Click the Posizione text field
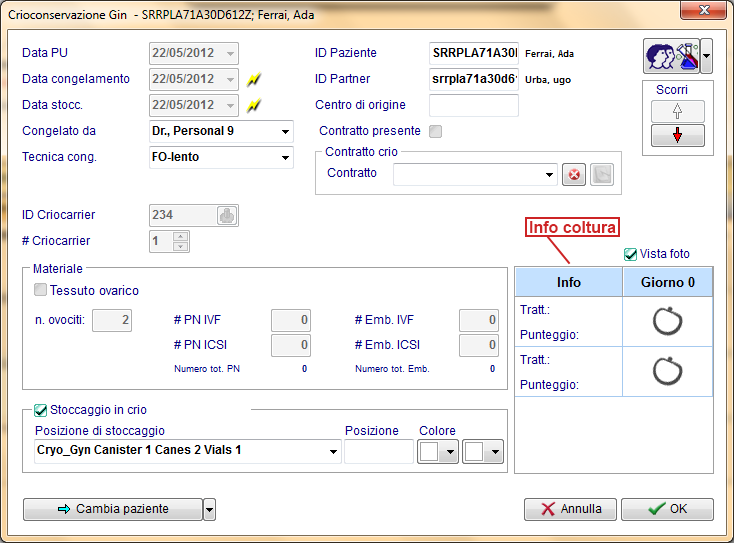Image resolution: width=734 pixels, height=543 pixels. pos(379,452)
